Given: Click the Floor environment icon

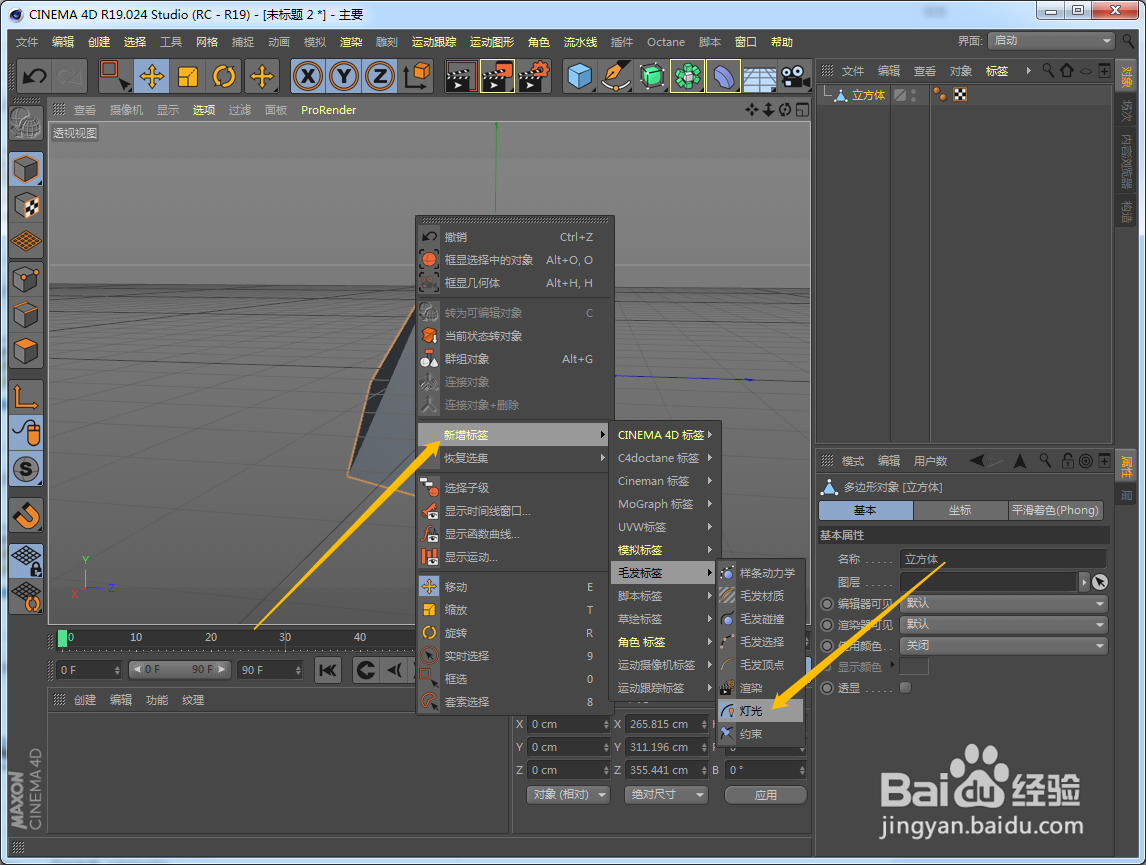Looking at the screenshot, I should coord(759,76).
